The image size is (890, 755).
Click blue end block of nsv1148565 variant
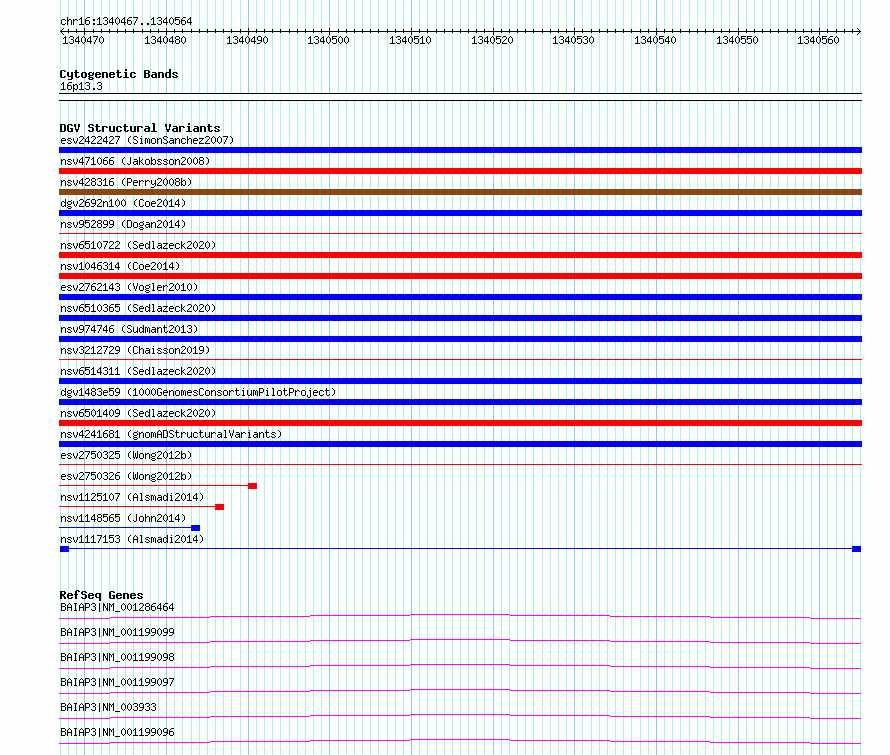coord(196,528)
